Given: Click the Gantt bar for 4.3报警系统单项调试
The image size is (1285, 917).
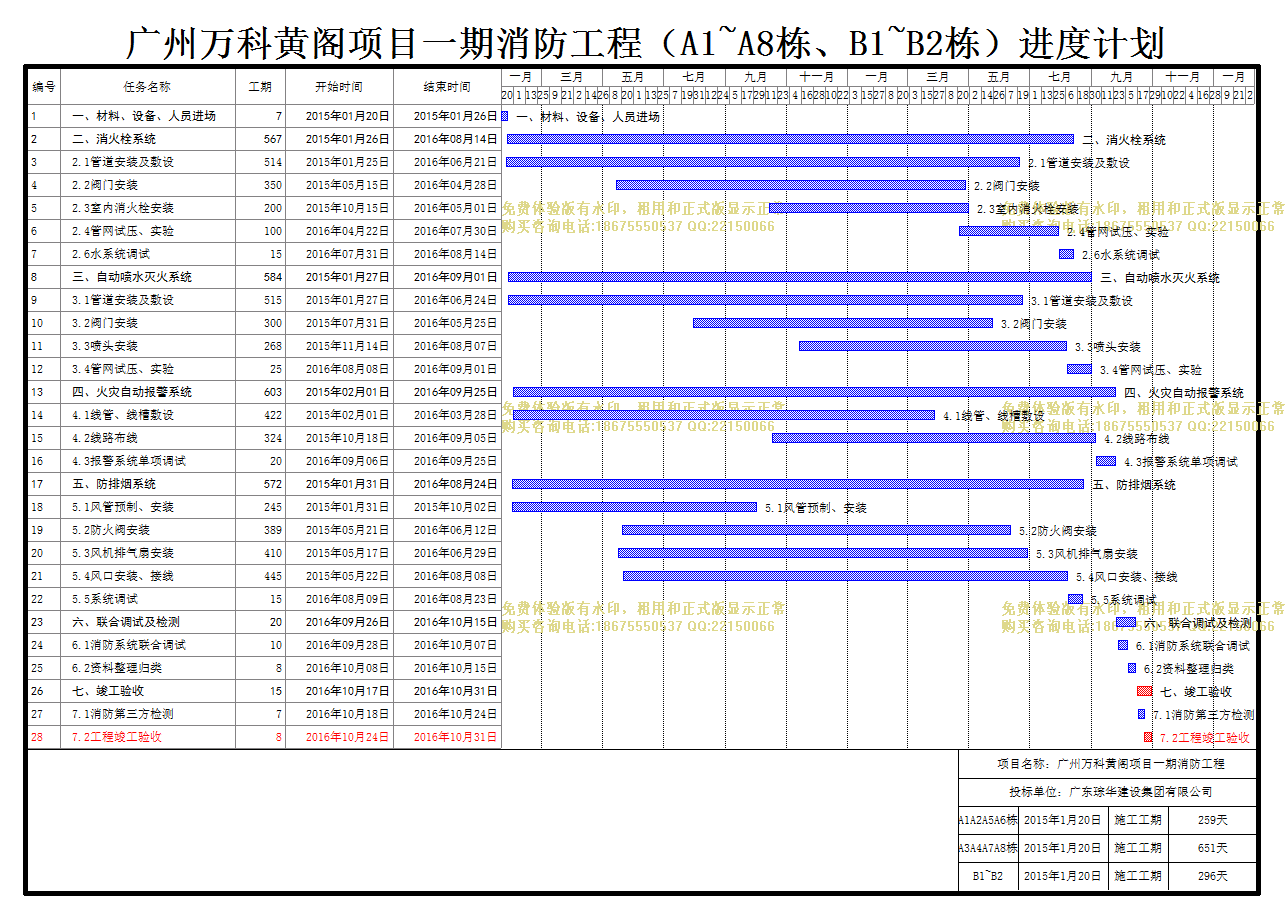Looking at the screenshot, I should (1106, 461).
